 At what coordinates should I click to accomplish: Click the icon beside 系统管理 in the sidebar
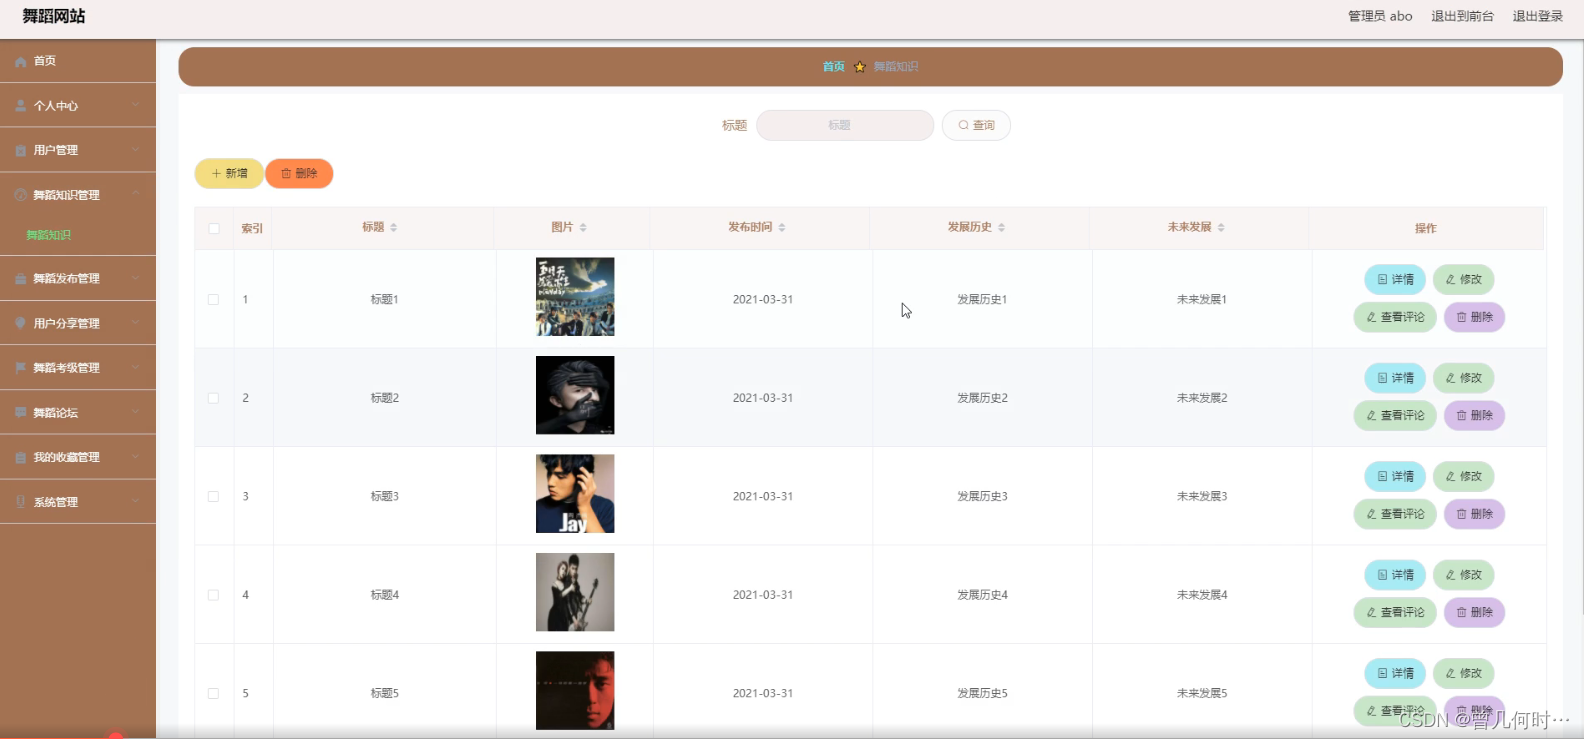pyautogui.click(x=20, y=502)
